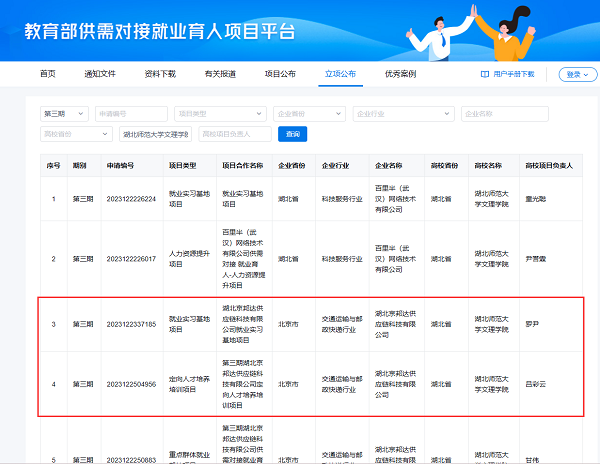
Task: Click the 用户手册下载 book icon
Action: pos(485,74)
